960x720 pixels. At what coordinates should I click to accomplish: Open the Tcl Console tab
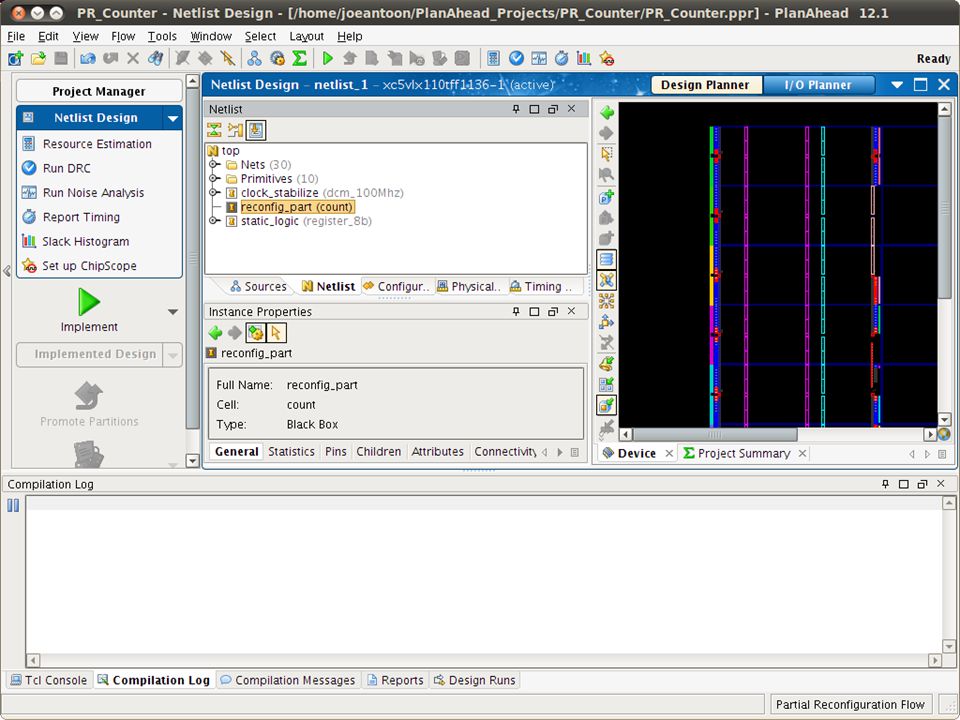[x=50, y=680]
